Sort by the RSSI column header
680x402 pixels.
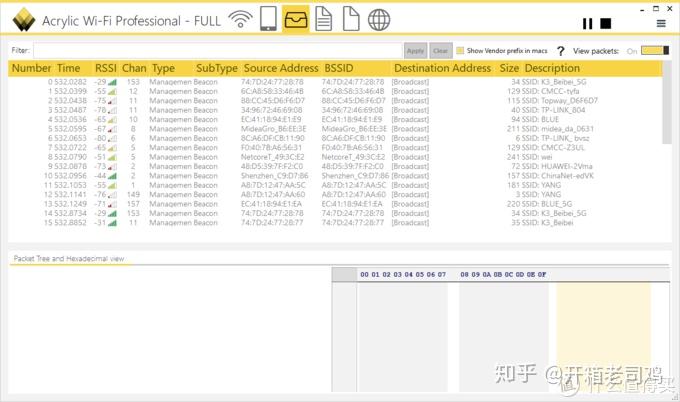[106, 68]
